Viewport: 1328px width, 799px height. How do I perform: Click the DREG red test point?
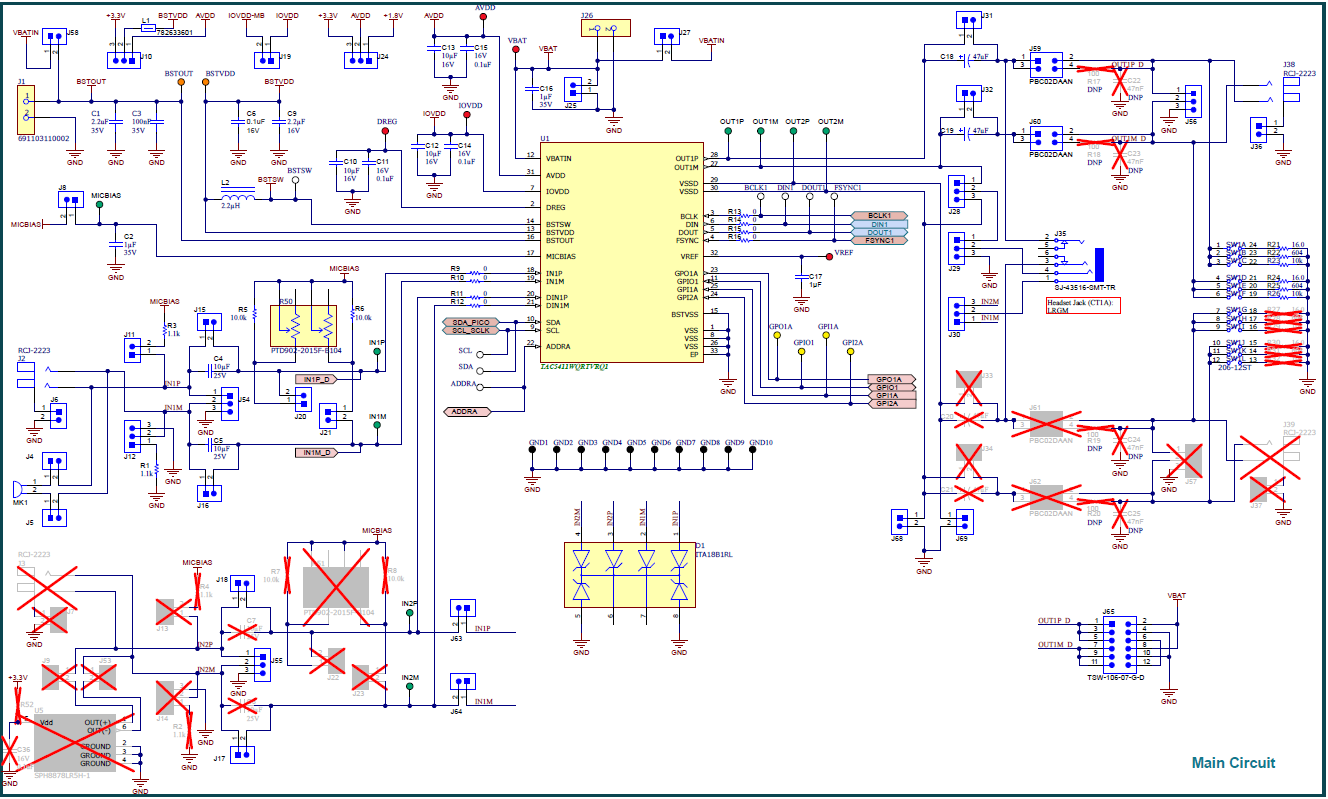point(386,130)
